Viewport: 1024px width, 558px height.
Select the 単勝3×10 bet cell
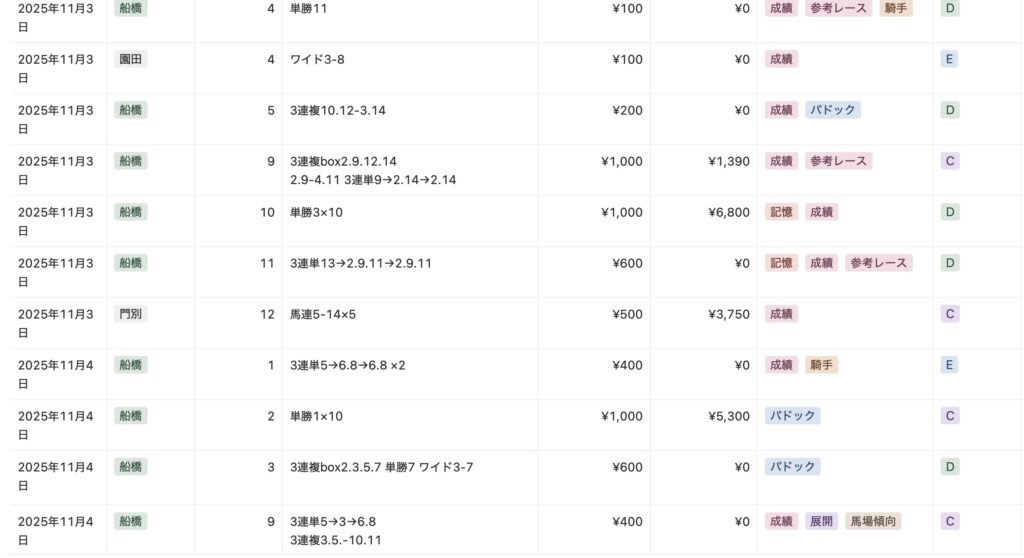click(x=316, y=212)
